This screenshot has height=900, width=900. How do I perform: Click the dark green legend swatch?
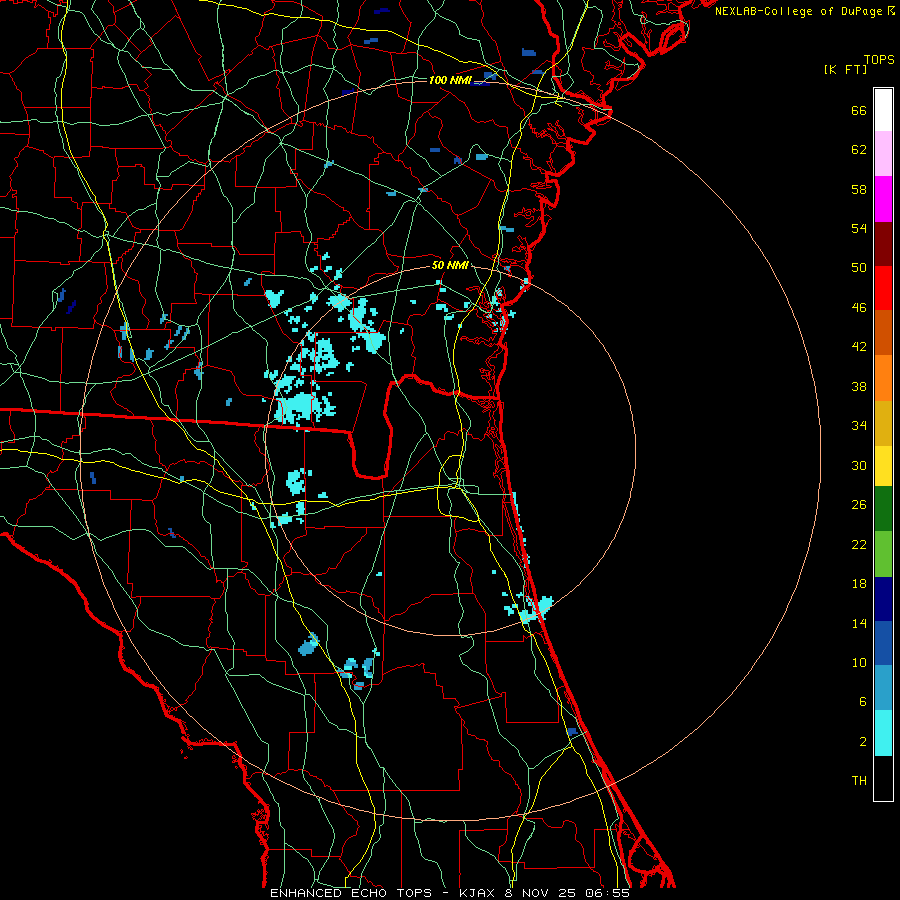883,509
